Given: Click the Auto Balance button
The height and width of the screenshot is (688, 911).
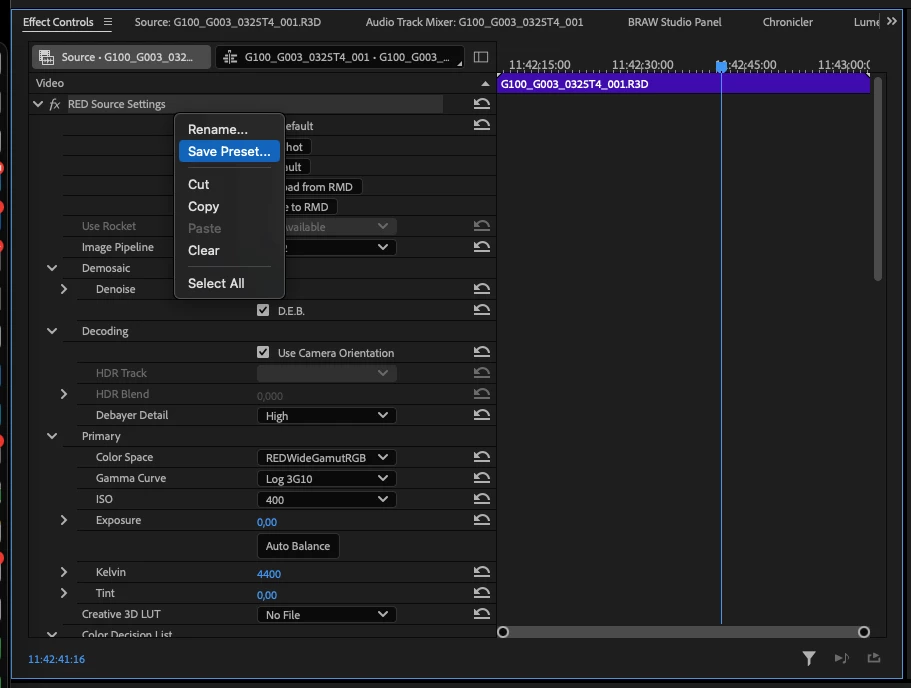Looking at the screenshot, I should tap(298, 546).
